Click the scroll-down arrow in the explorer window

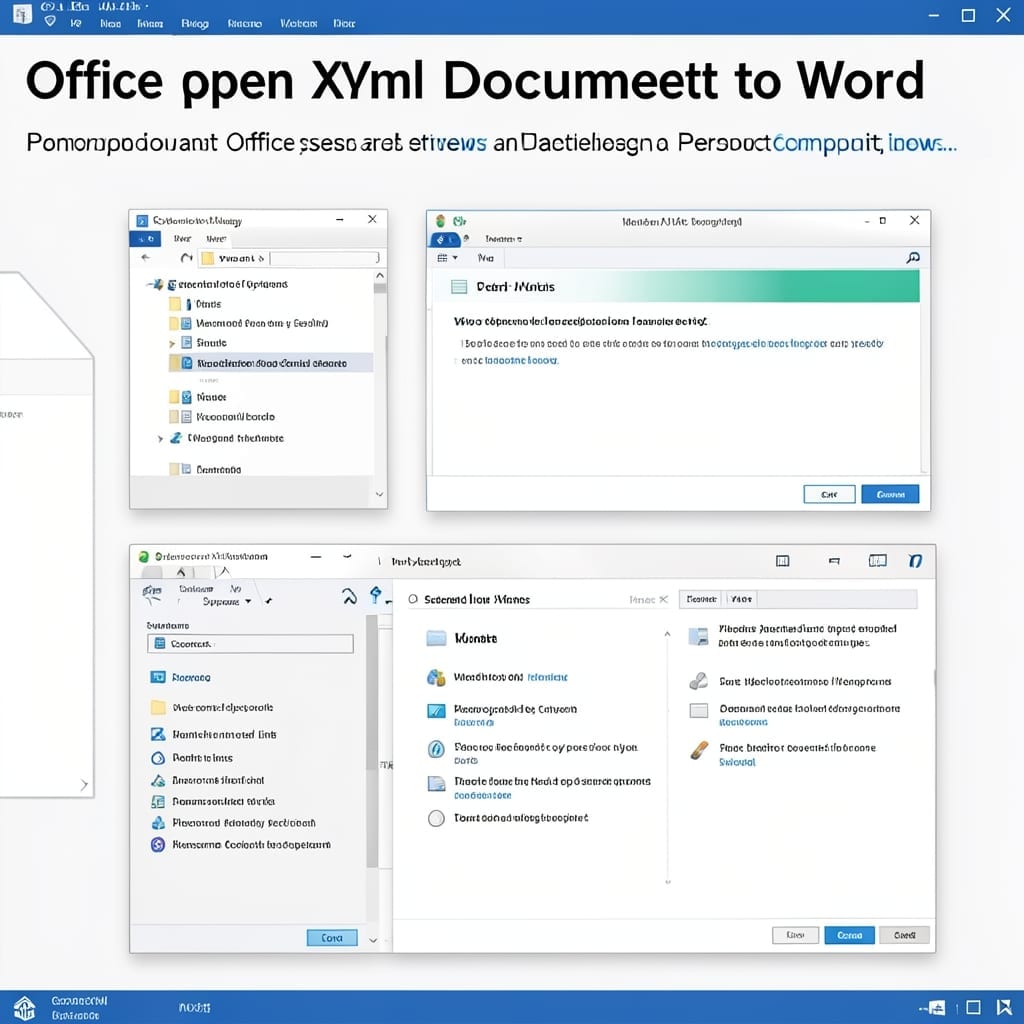[x=379, y=494]
